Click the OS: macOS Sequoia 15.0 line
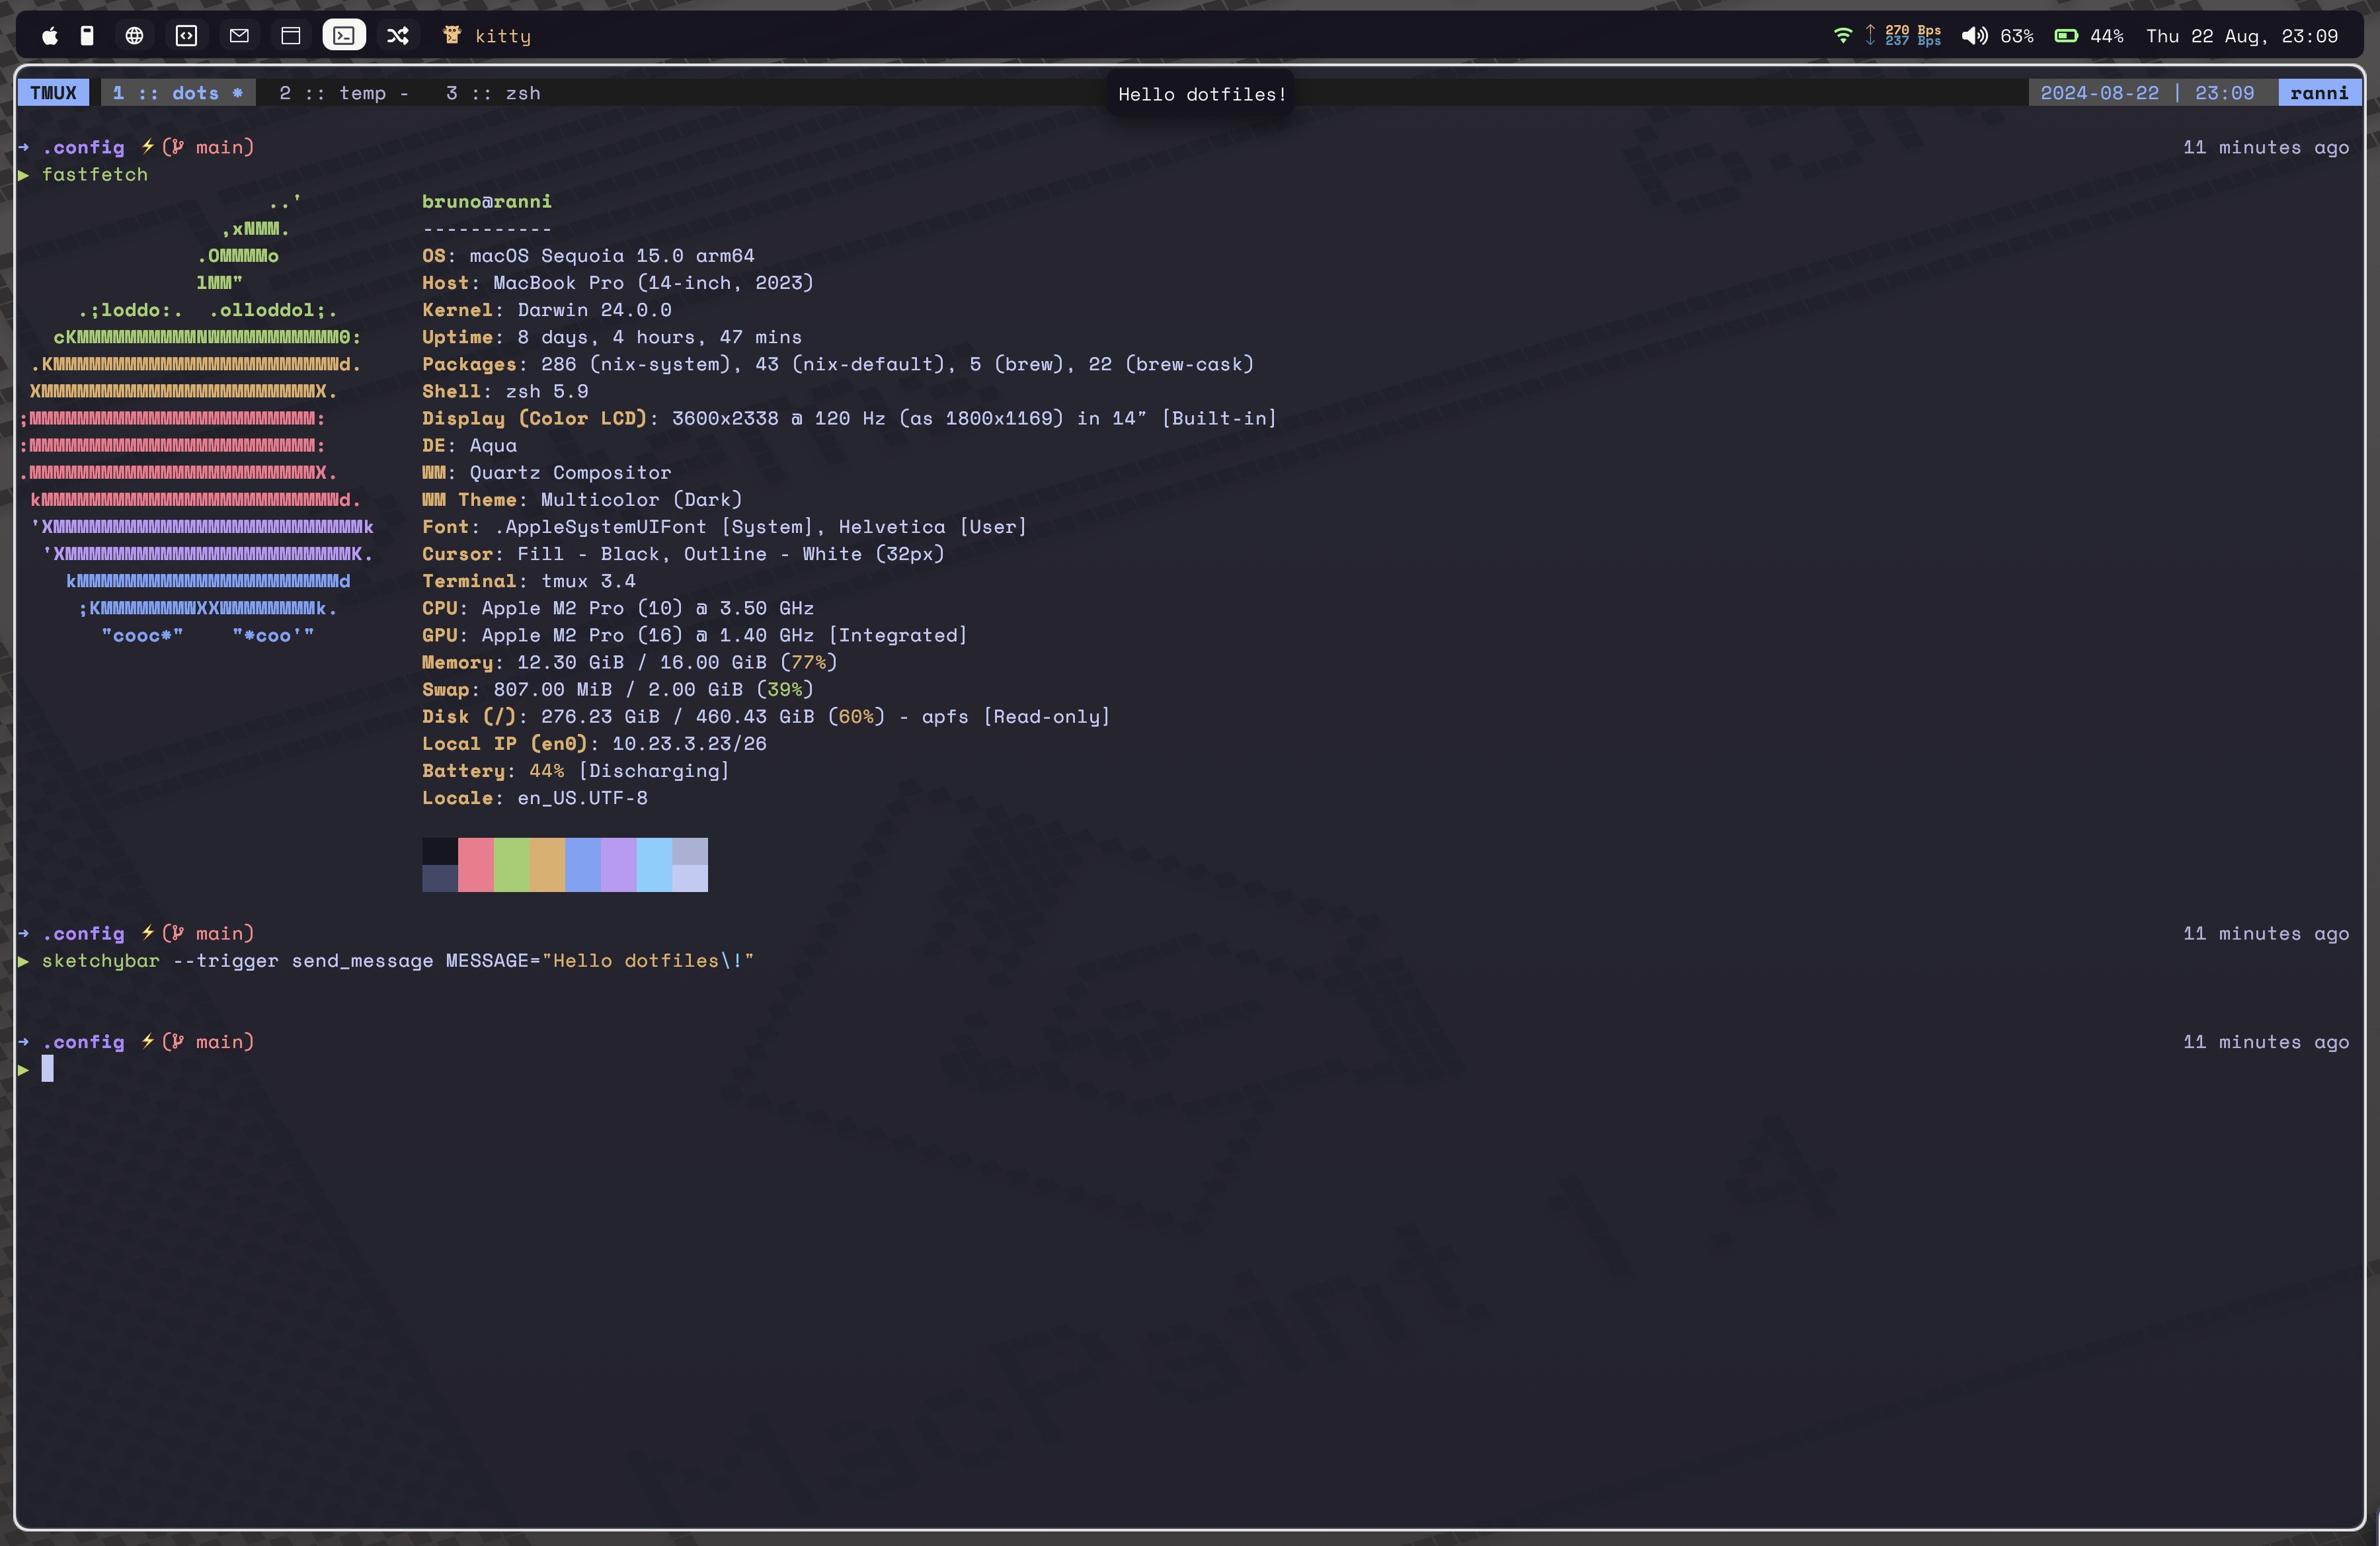The image size is (2380, 1546). [588, 255]
